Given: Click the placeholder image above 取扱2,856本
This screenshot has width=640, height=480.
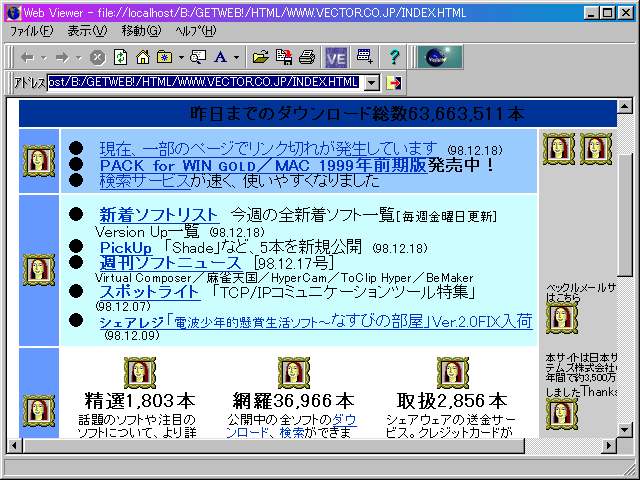Looking at the screenshot, I should pyautogui.click(x=453, y=373).
